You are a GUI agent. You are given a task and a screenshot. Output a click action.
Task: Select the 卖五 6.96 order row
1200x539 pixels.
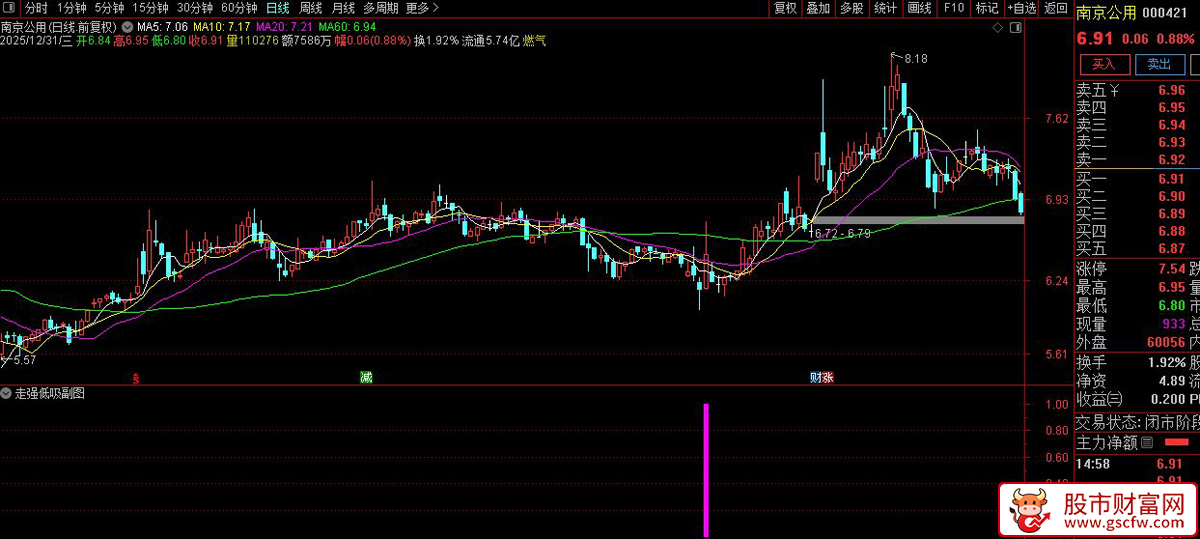point(1137,90)
